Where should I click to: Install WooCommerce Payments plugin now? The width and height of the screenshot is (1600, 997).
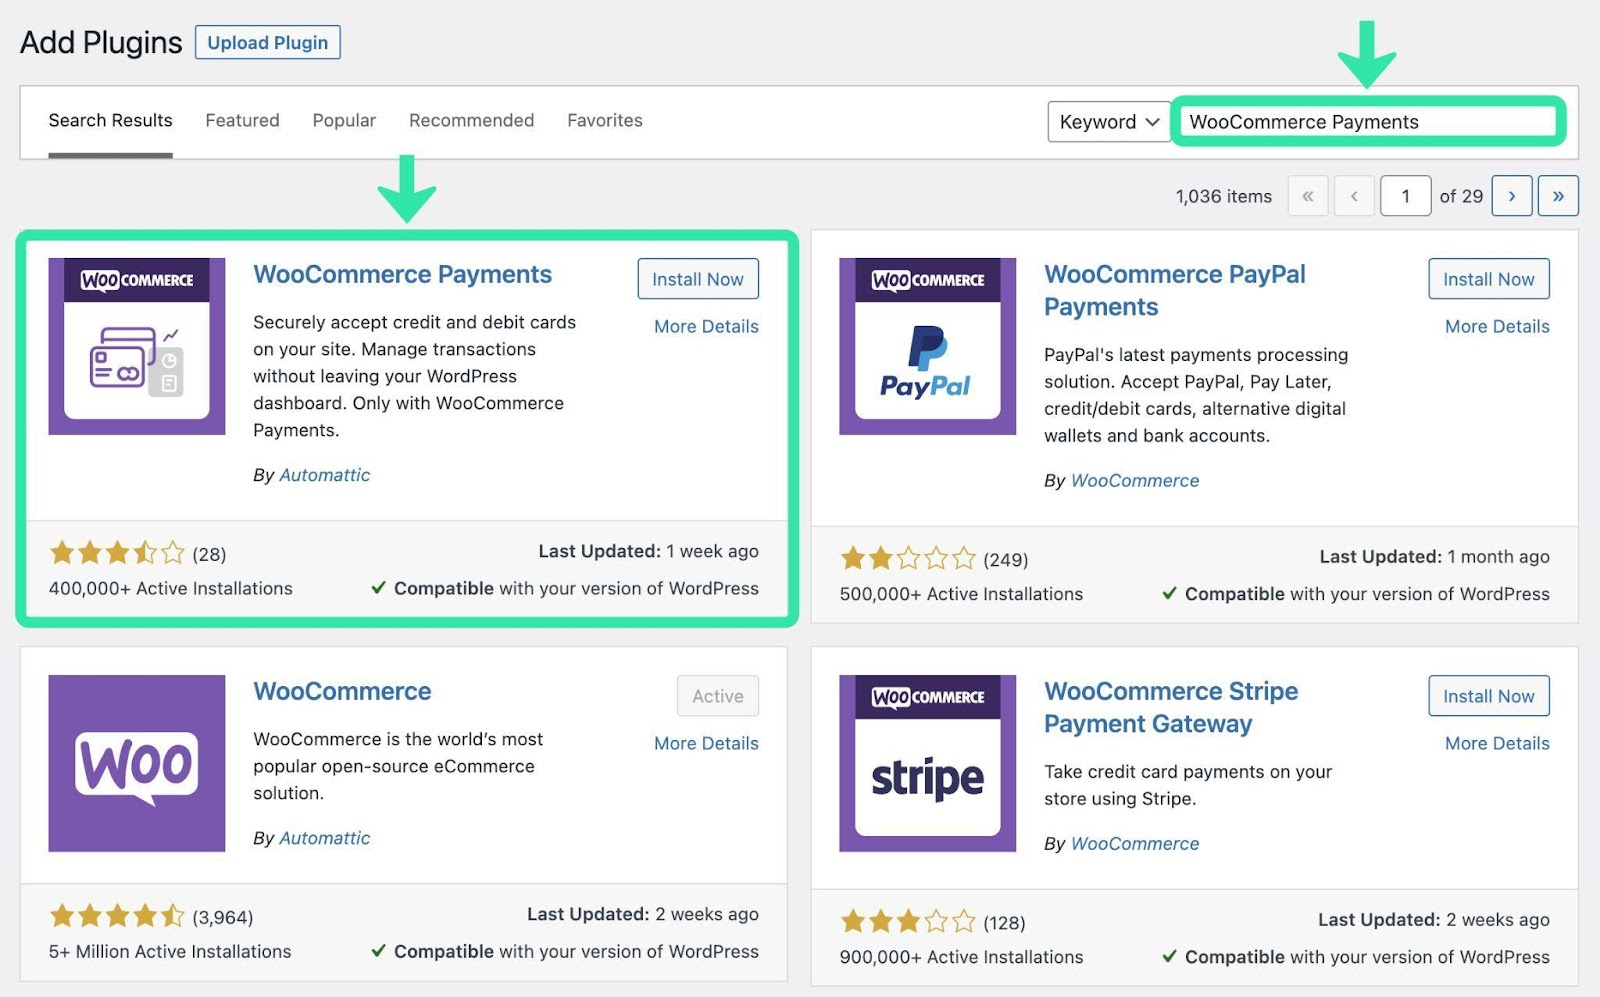[698, 279]
